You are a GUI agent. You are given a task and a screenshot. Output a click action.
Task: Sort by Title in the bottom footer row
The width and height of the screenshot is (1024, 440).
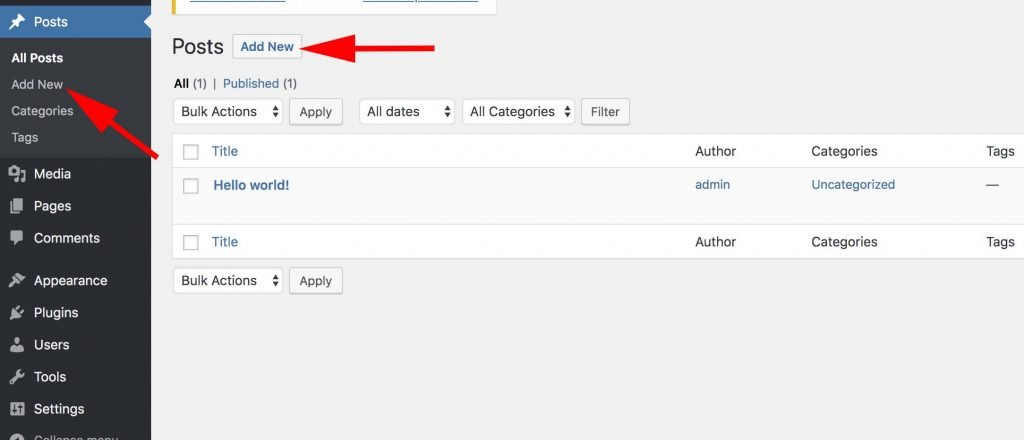coord(225,242)
